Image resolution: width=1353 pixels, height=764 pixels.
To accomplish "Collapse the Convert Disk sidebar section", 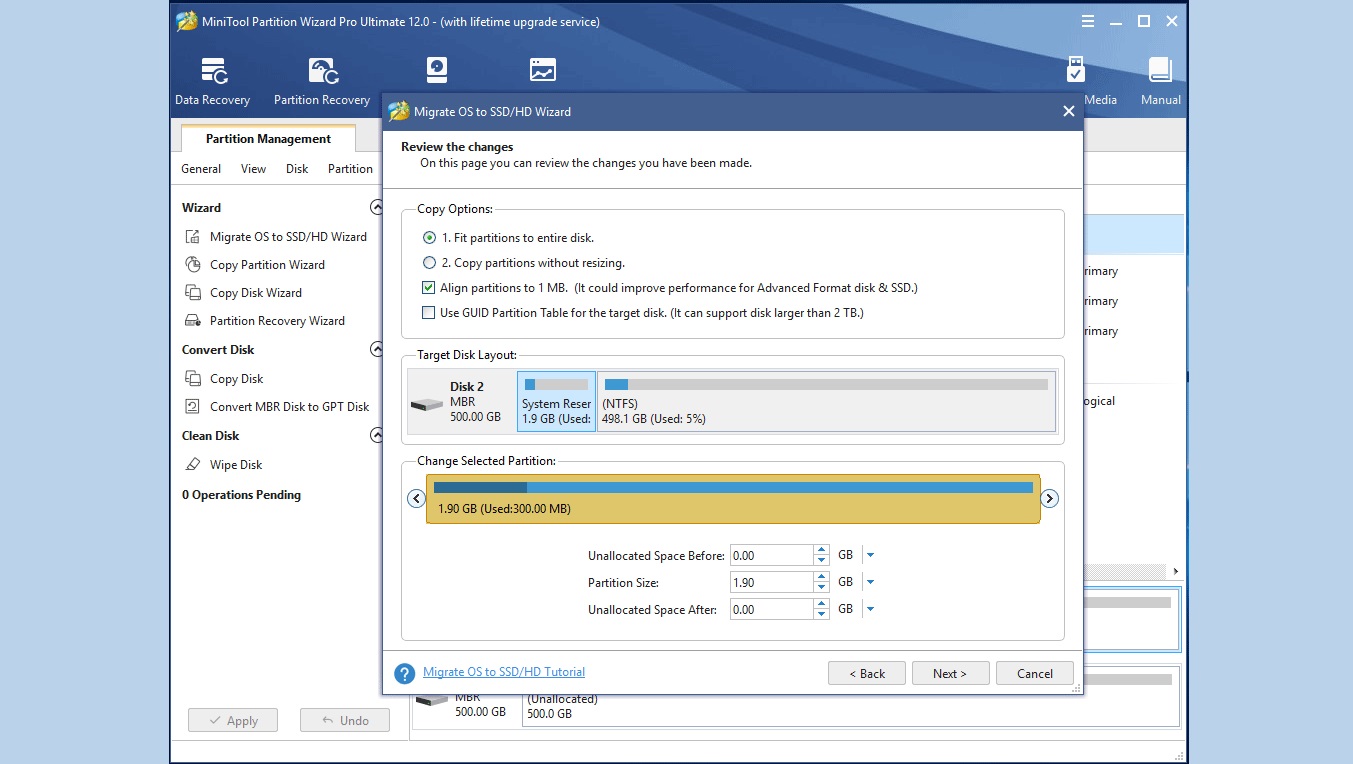I will pos(376,350).
